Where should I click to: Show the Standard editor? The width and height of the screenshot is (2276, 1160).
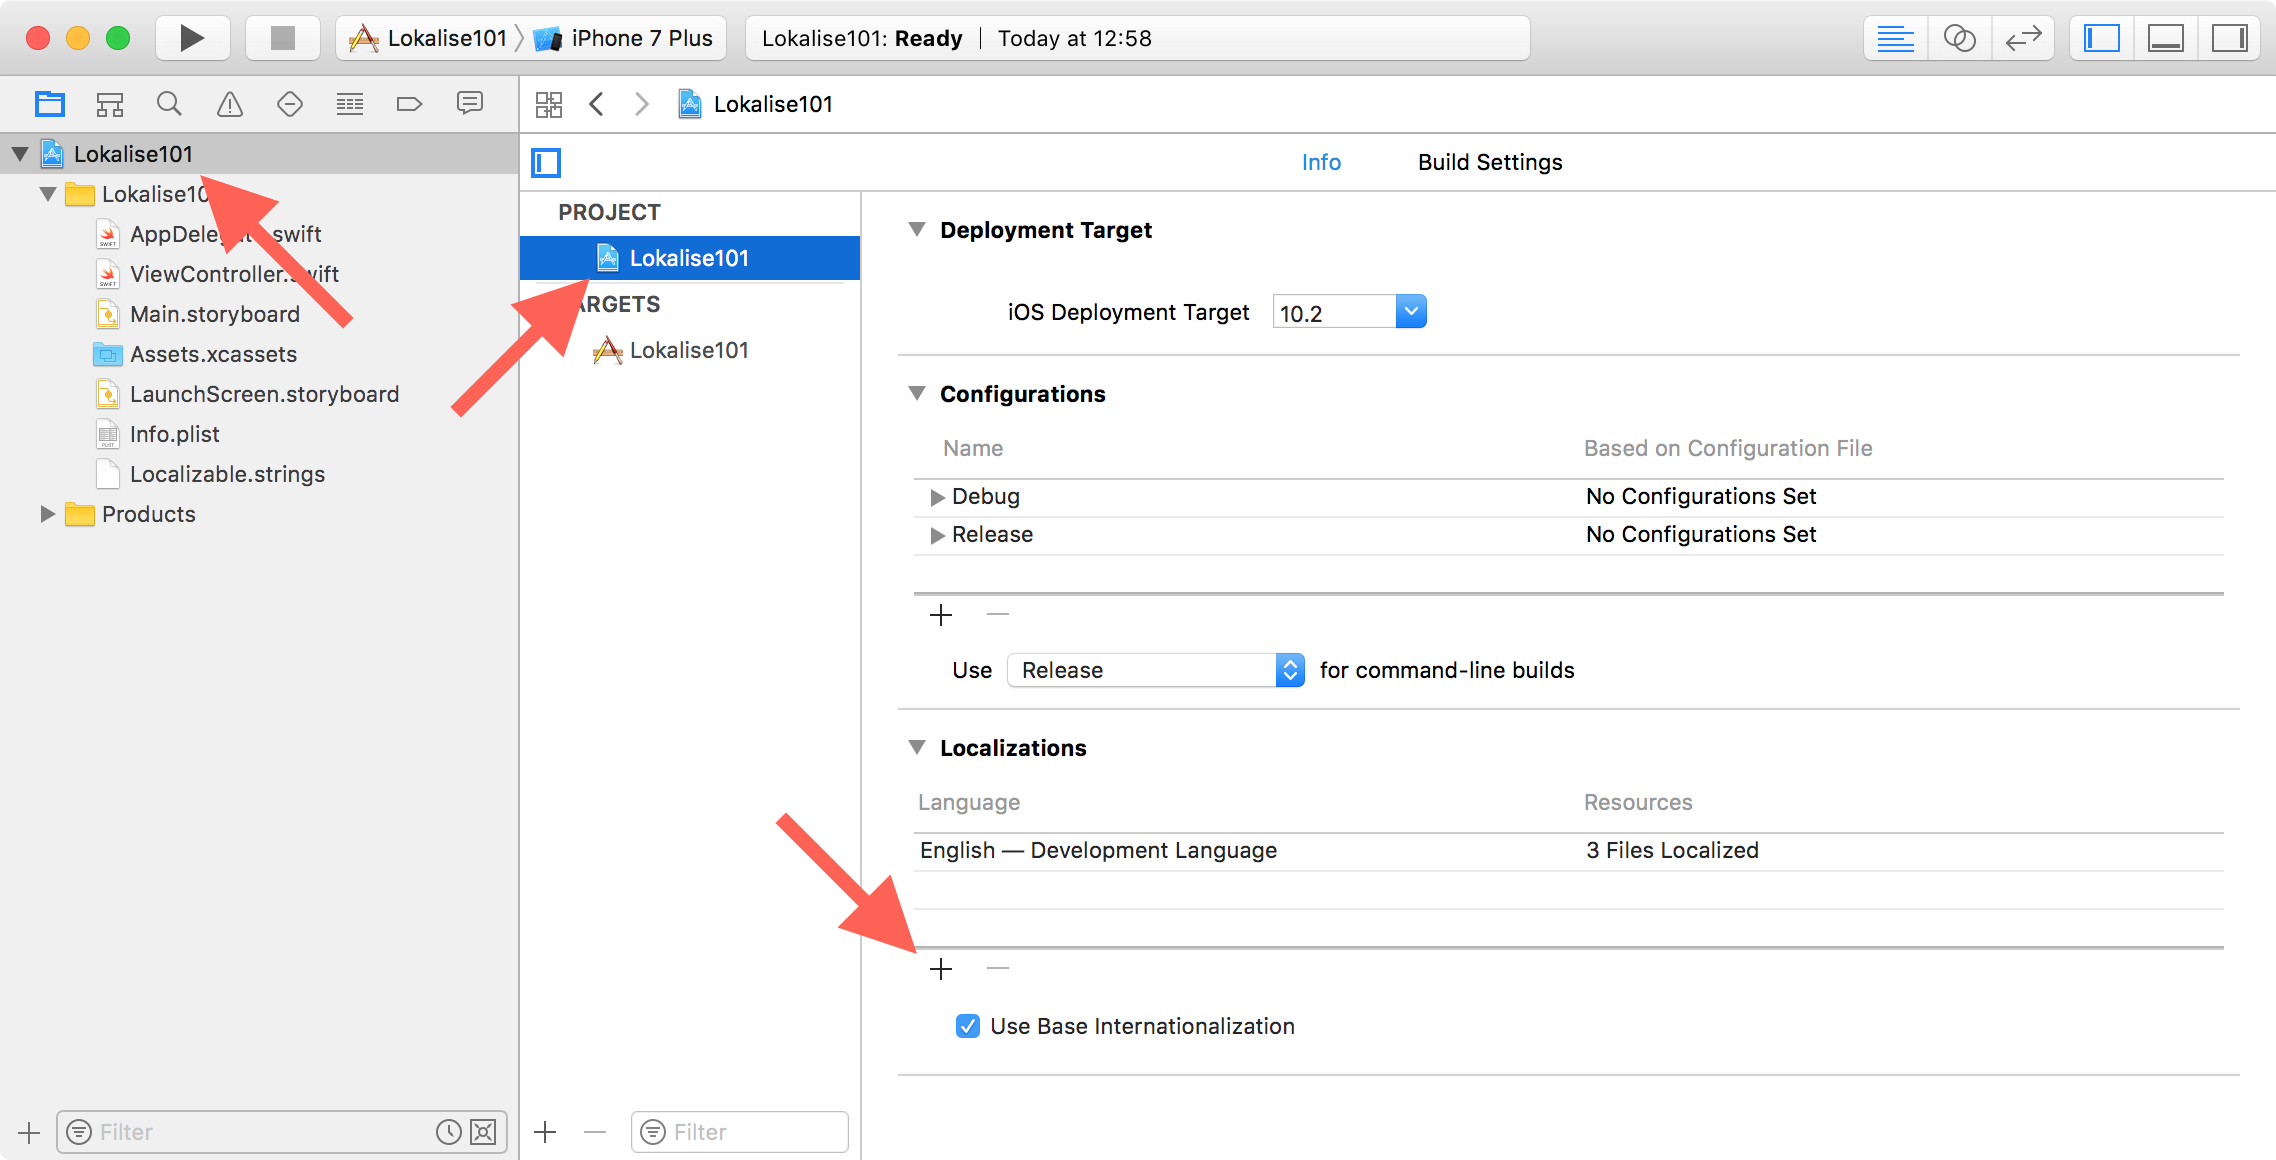coord(1895,38)
